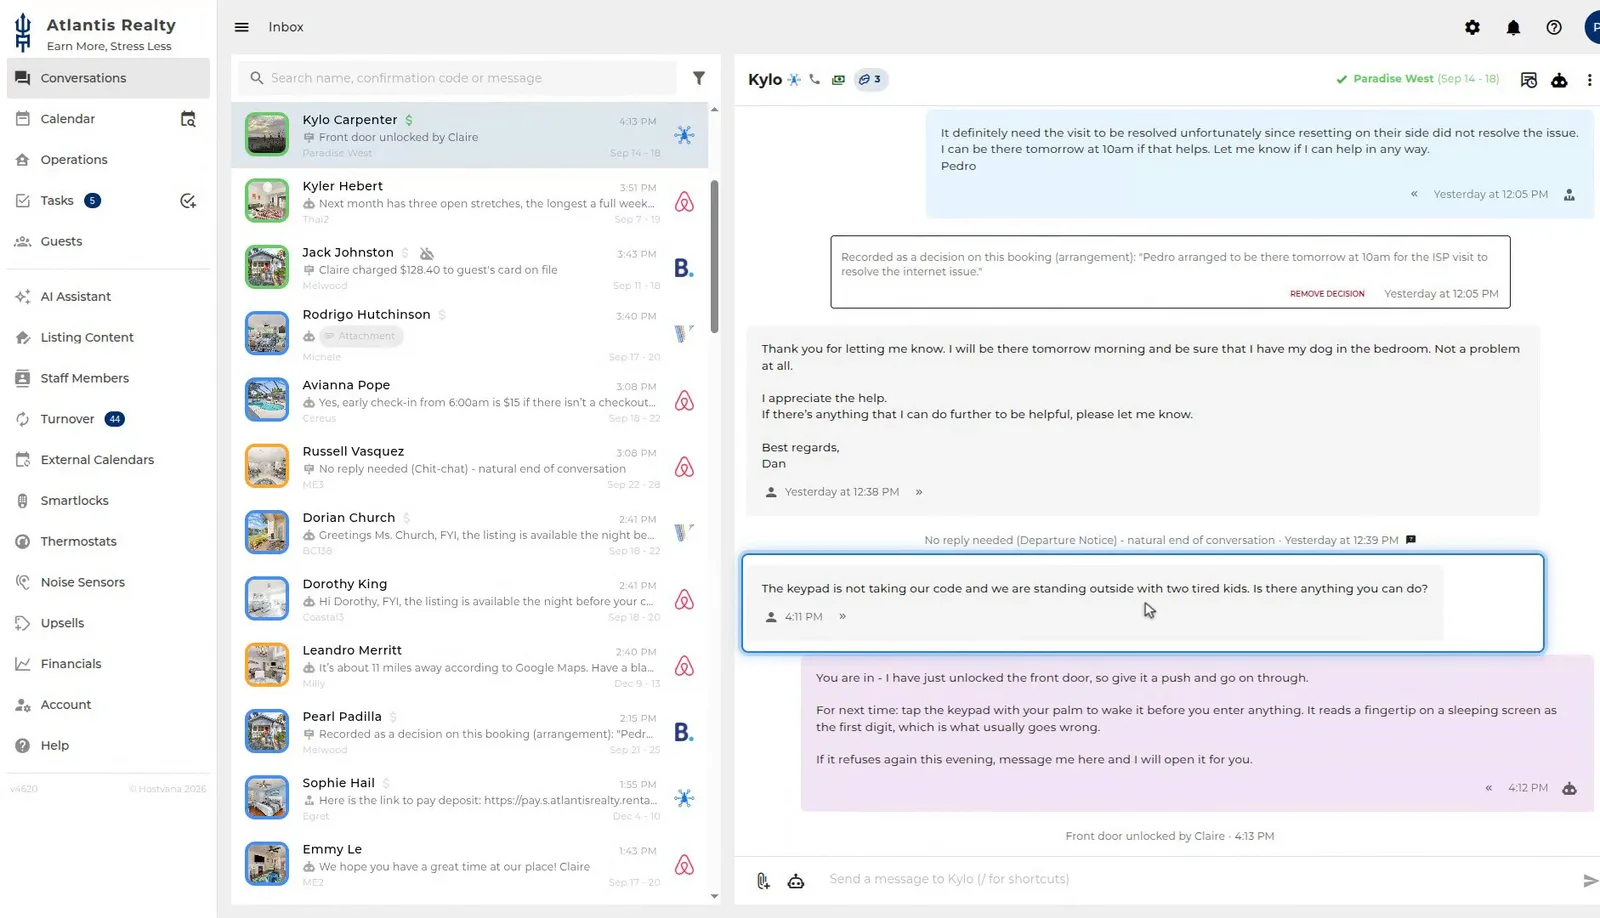Click the attachment microphone icon in message composer

coord(763,881)
